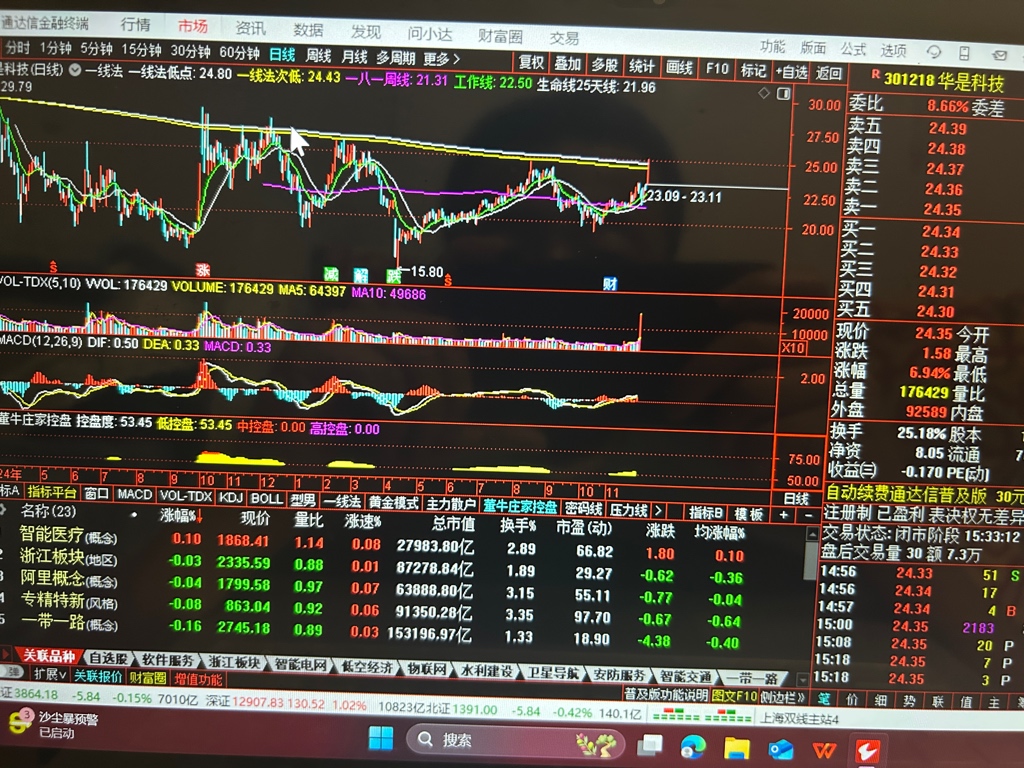1024x768 pixels.
Task: Toggle +自选 to add to watchlist
Action: (x=792, y=72)
